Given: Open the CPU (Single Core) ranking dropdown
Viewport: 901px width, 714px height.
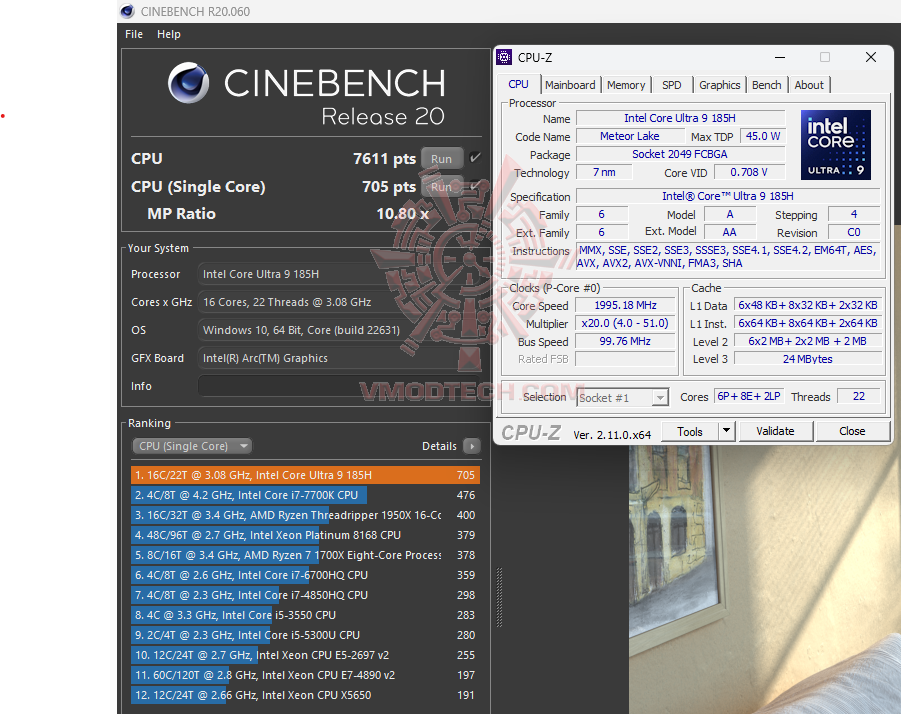Looking at the screenshot, I should pyautogui.click(x=192, y=446).
